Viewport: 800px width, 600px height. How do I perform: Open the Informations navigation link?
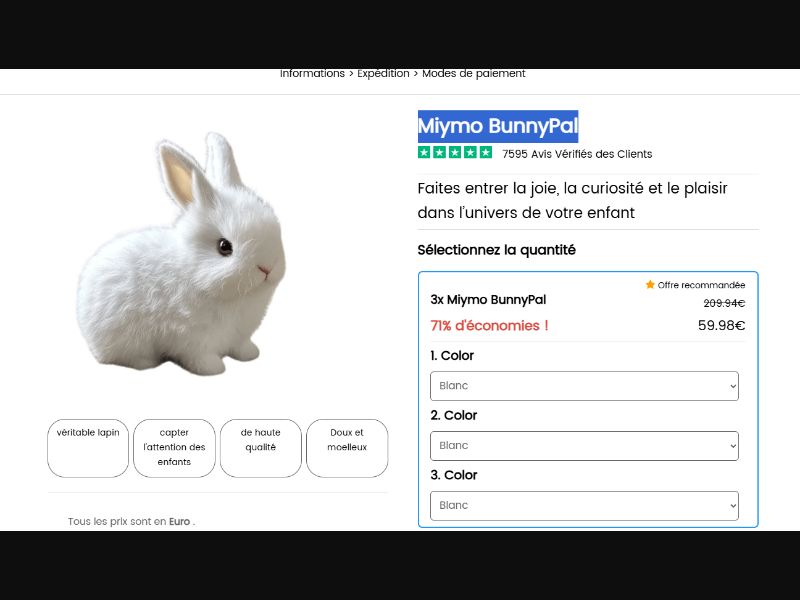pos(312,73)
